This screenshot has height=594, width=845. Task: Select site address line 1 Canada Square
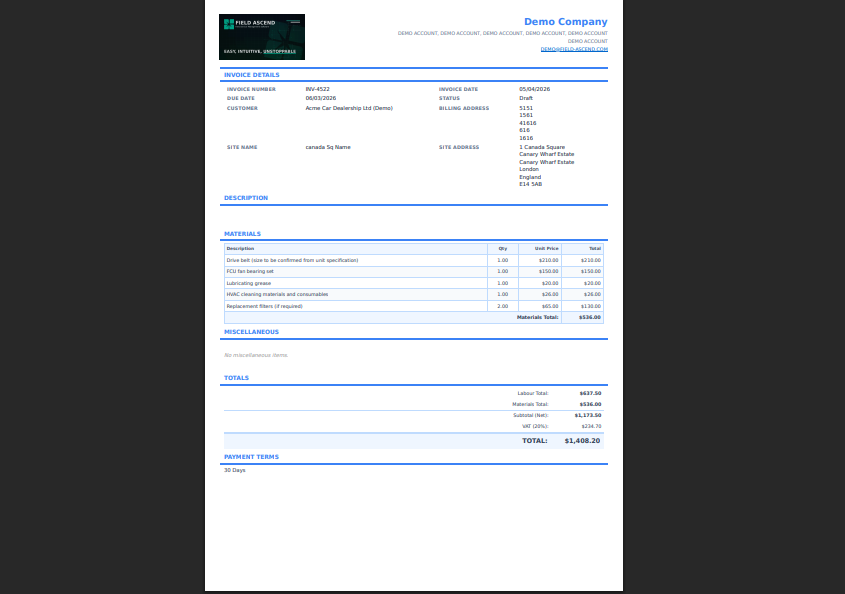542,147
